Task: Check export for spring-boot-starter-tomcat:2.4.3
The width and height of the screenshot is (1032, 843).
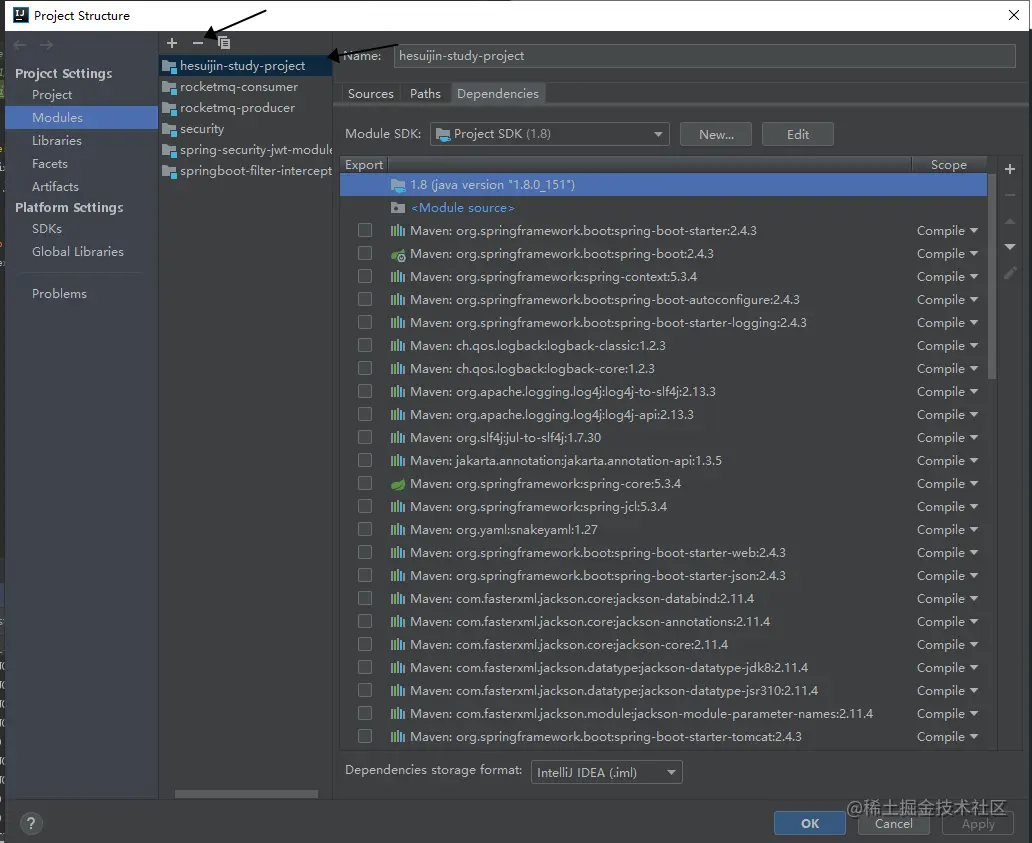Action: coord(365,736)
